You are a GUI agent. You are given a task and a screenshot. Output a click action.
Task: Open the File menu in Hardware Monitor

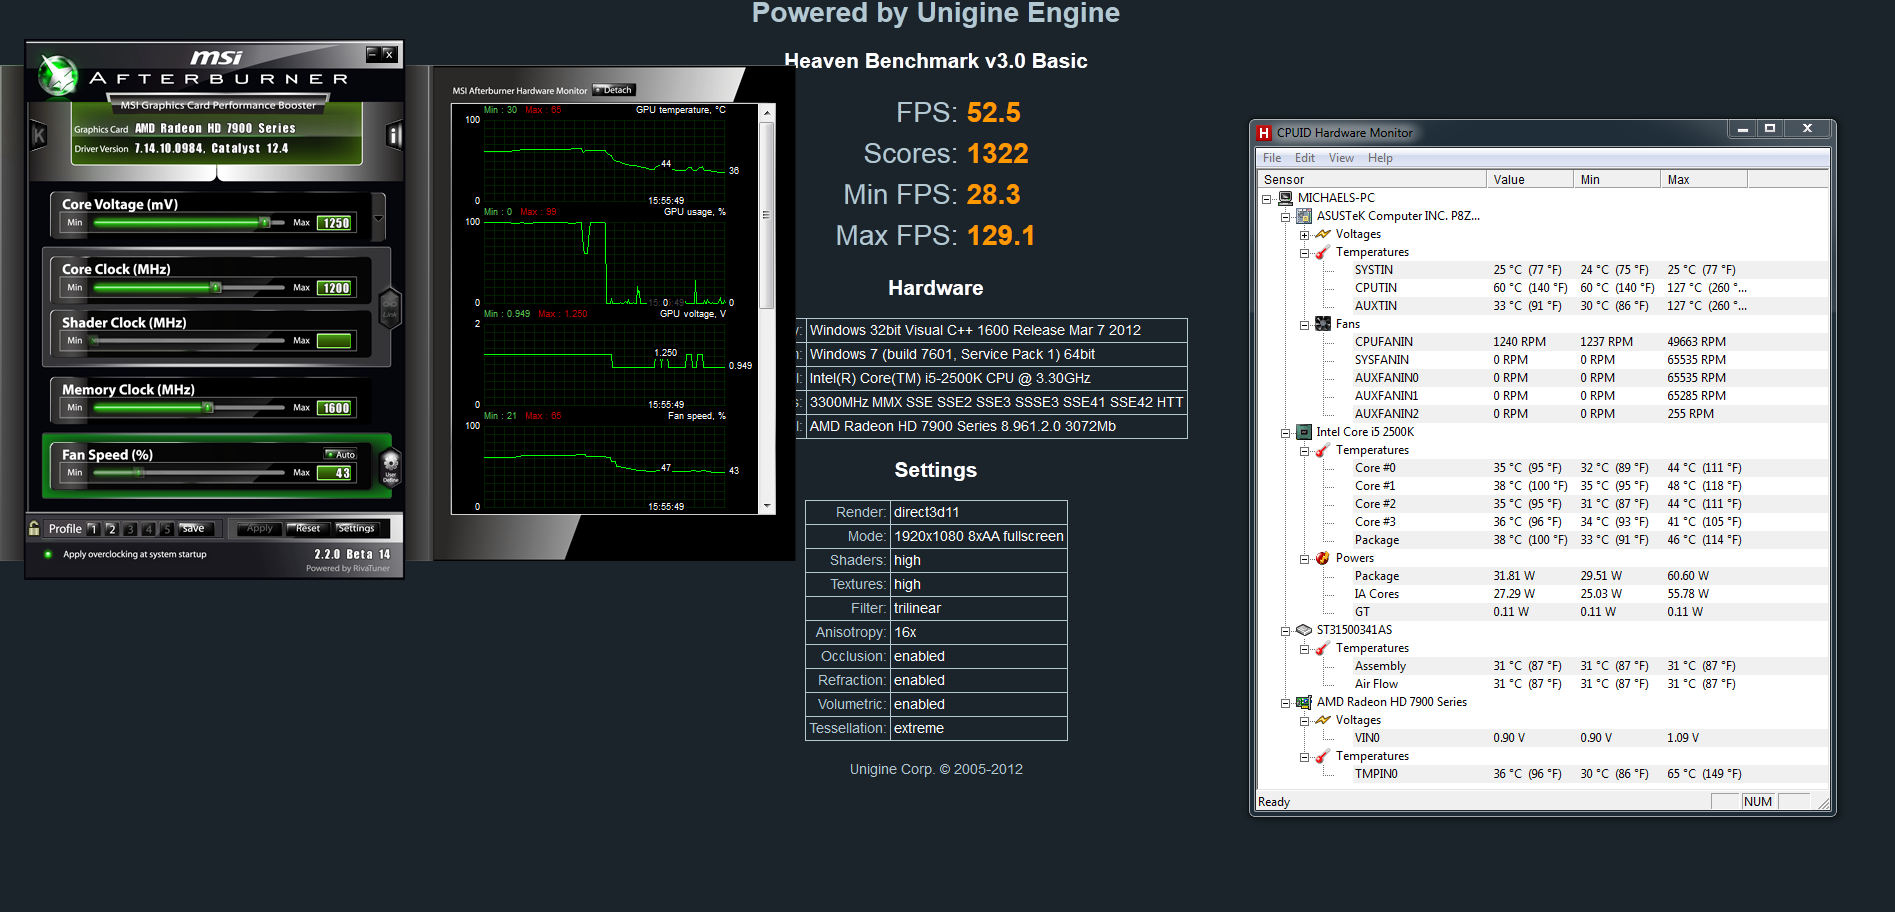point(1271,158)
